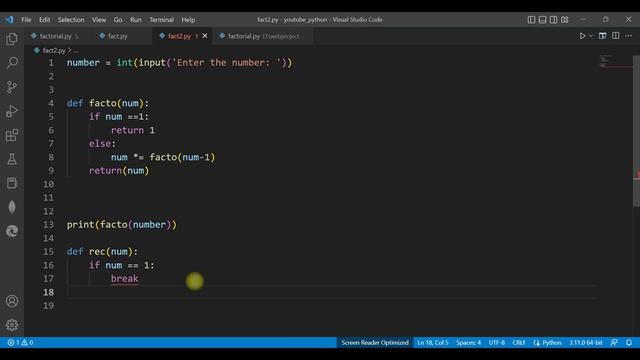Toggle the bottom panel layout
This screenshot has width=640, height=360.
pyautogui.click(x=542, y=20)
